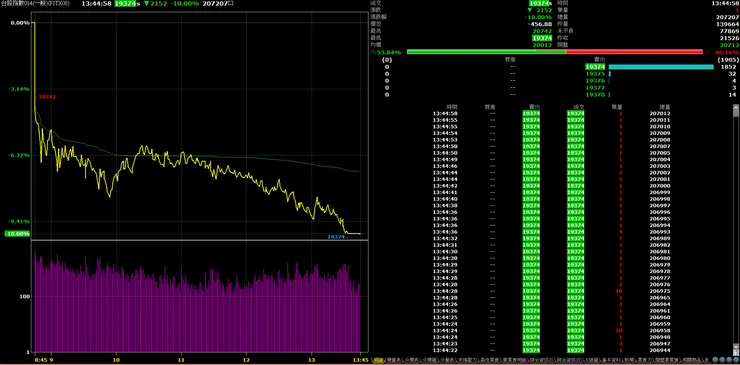Image resolution: width=740 pixels, height=365 pixels.
Task: Select the trade row with total volume 206975
Action: point(552,291)
